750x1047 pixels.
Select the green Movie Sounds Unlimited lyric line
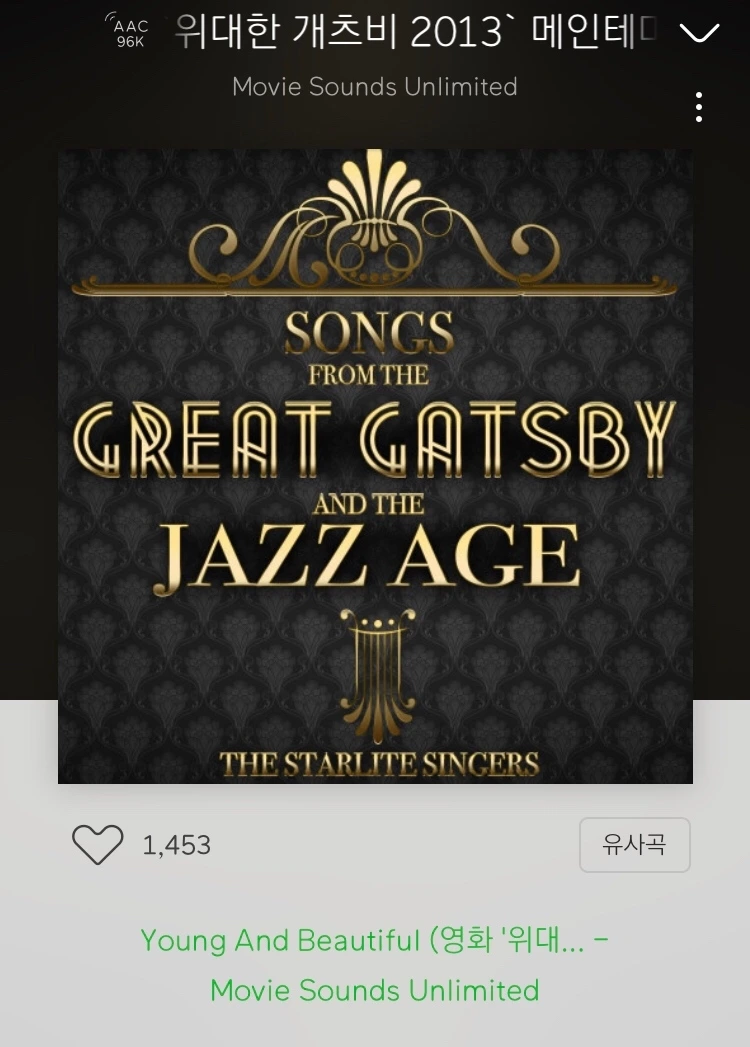coord(375,990)
